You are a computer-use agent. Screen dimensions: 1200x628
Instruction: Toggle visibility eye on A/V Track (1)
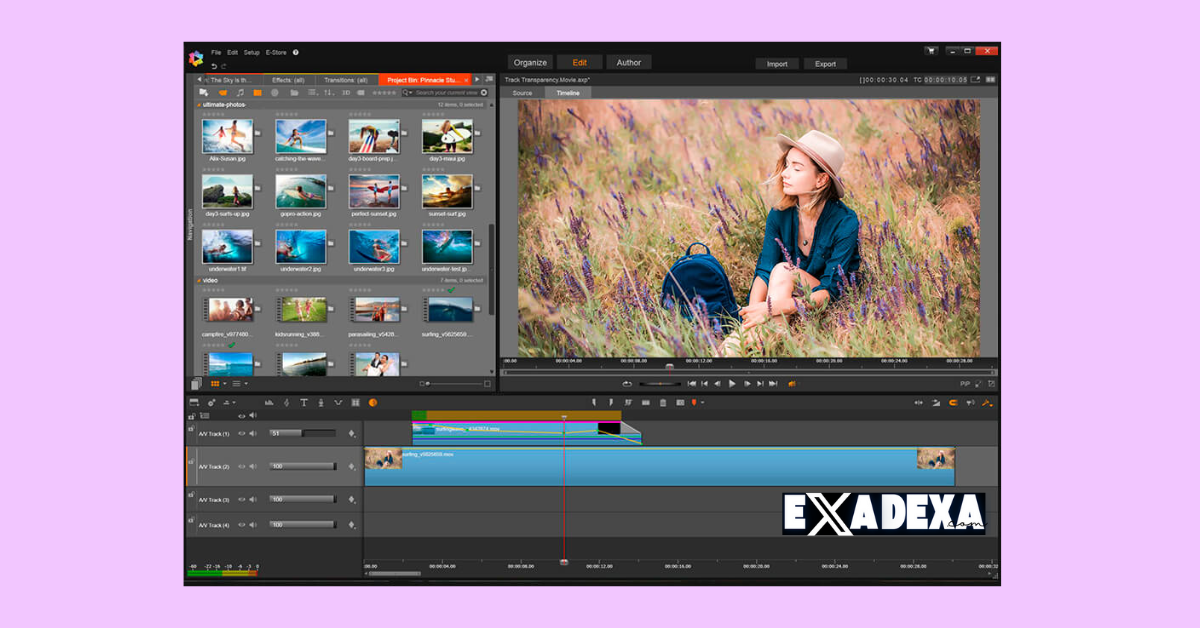pos(241,434)
